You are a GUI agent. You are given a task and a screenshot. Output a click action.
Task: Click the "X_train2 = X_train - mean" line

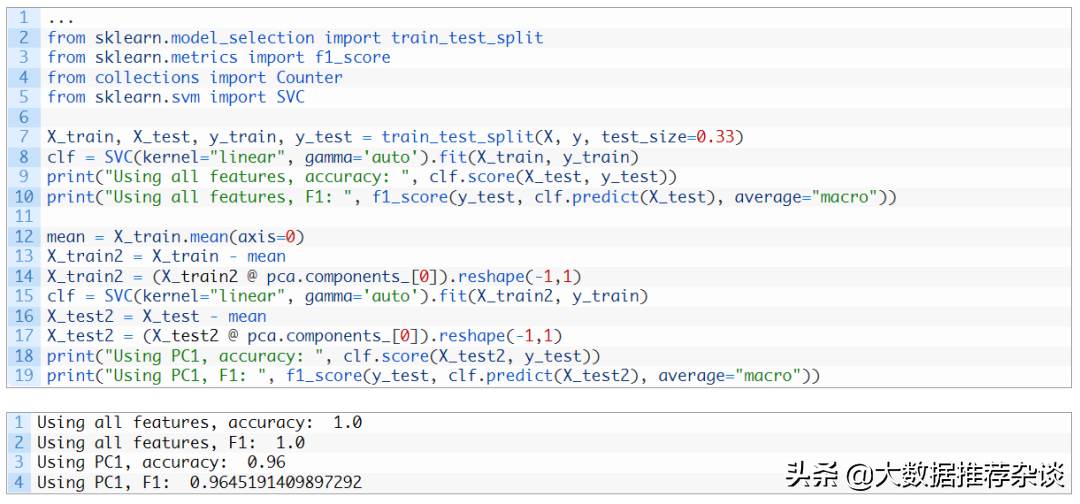166,256
